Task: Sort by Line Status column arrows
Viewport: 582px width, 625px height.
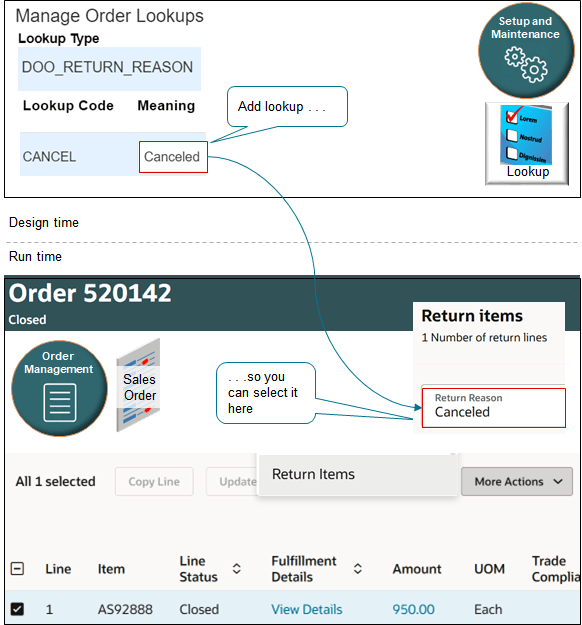Action: (x=236, y=569)
